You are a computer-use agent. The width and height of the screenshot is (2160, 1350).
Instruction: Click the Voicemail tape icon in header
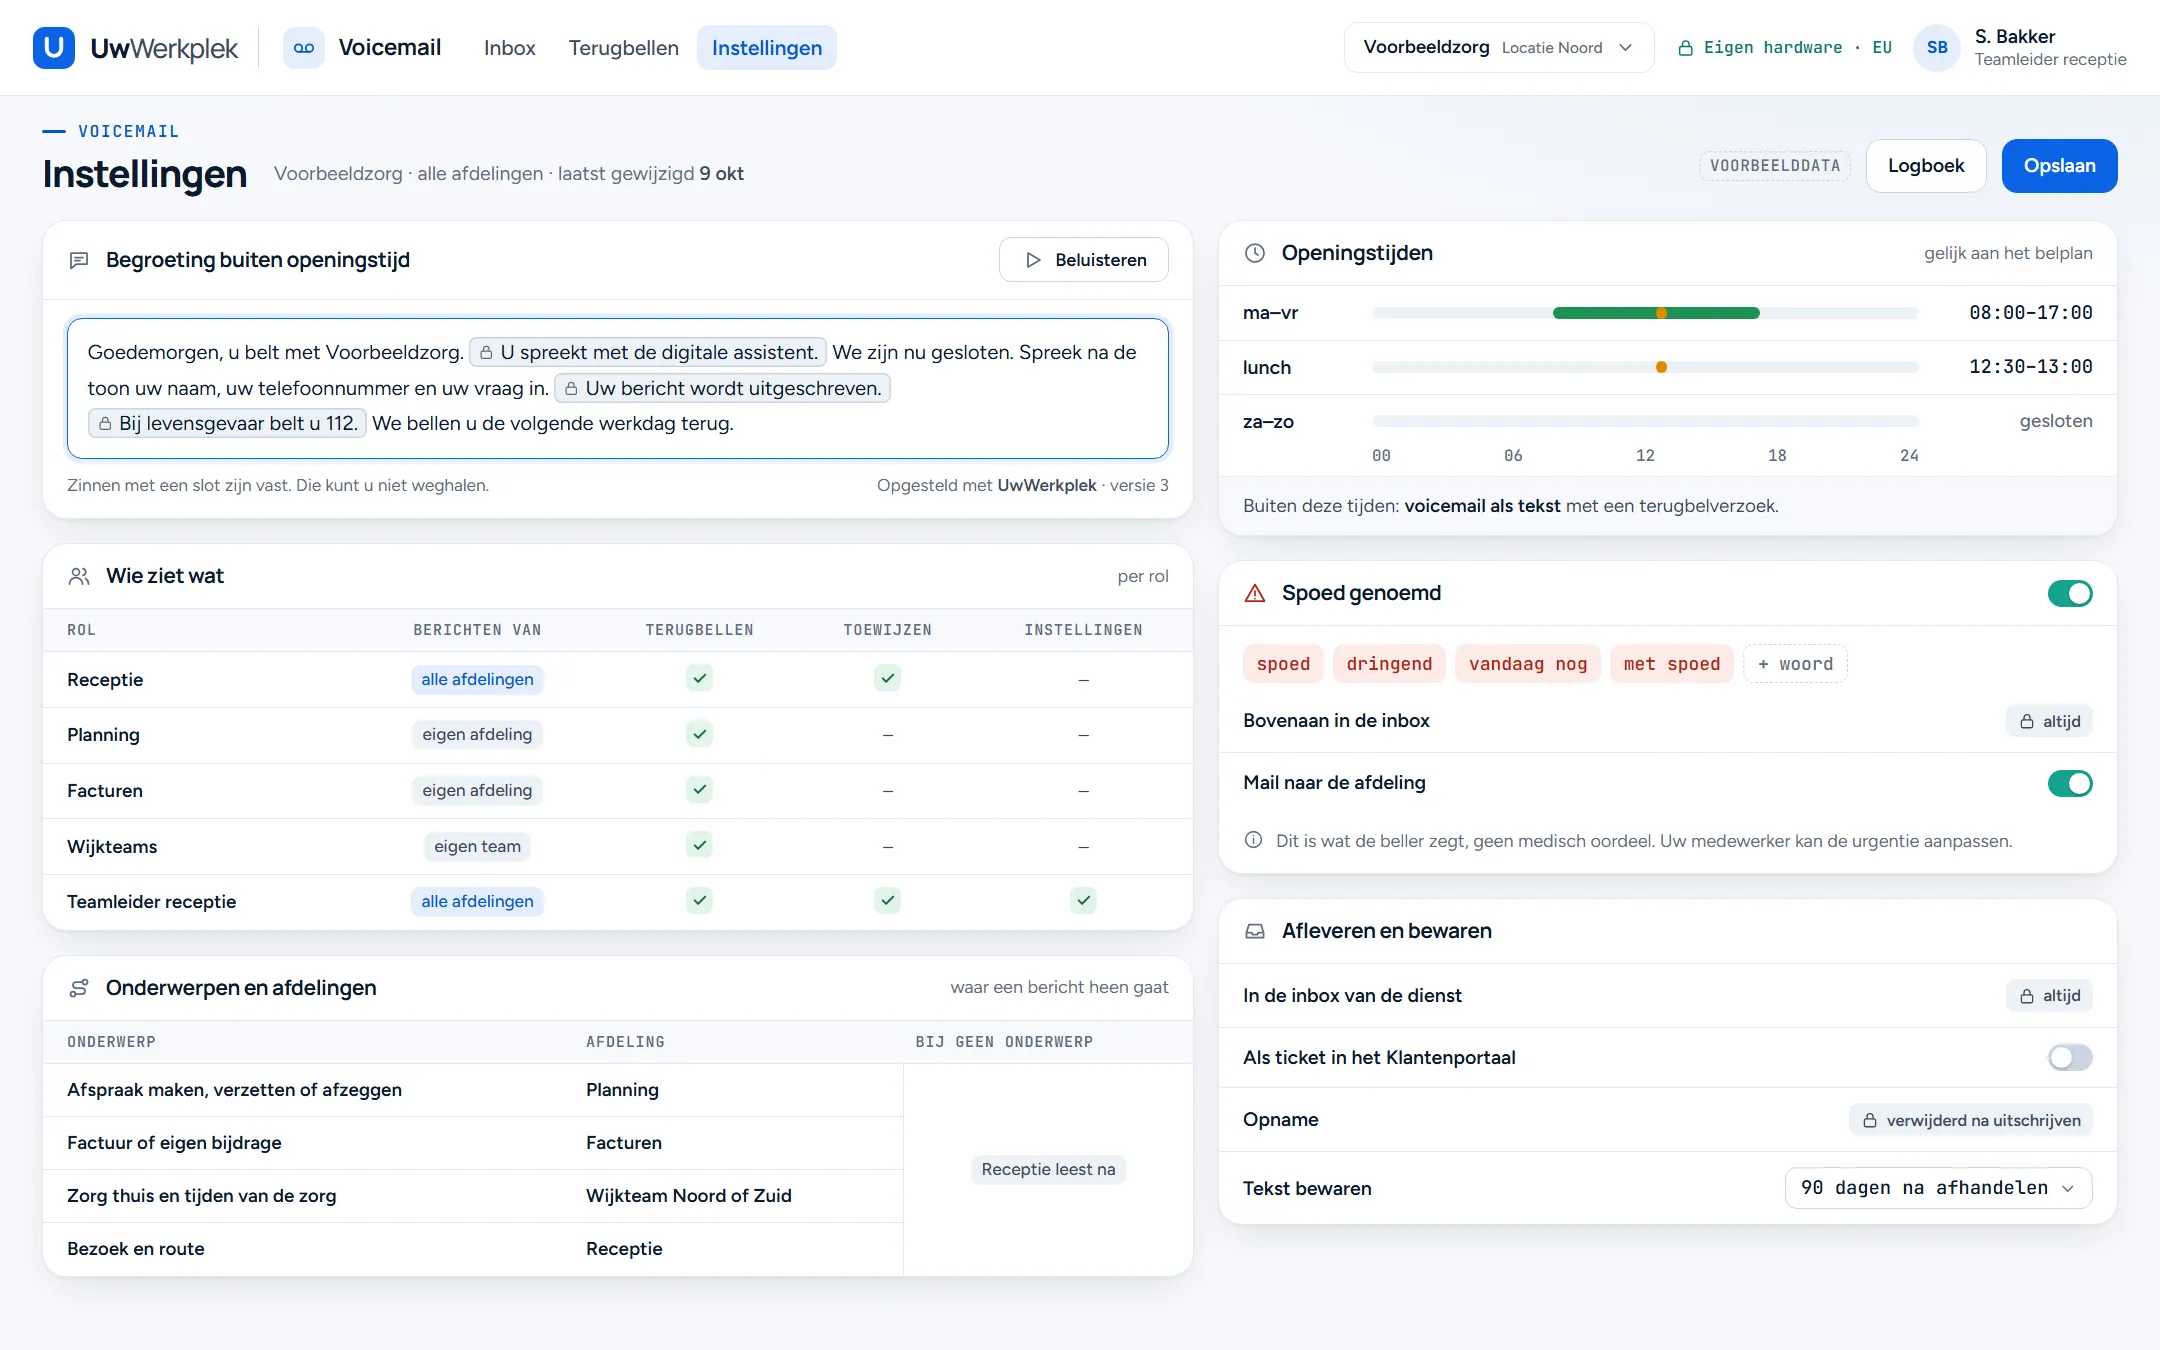point(304,47)
